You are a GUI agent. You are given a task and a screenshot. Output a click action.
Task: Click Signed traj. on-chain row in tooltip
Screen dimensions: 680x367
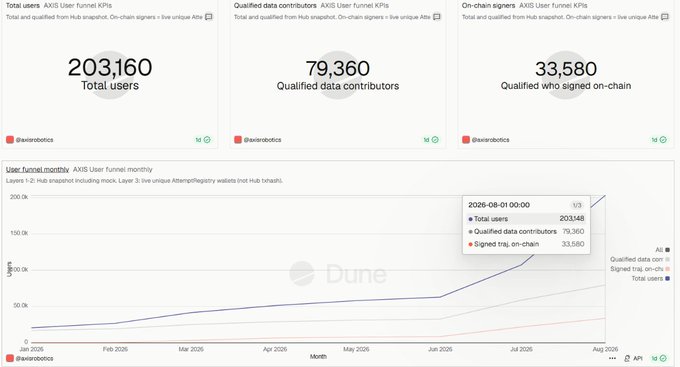tap(526, 244)
